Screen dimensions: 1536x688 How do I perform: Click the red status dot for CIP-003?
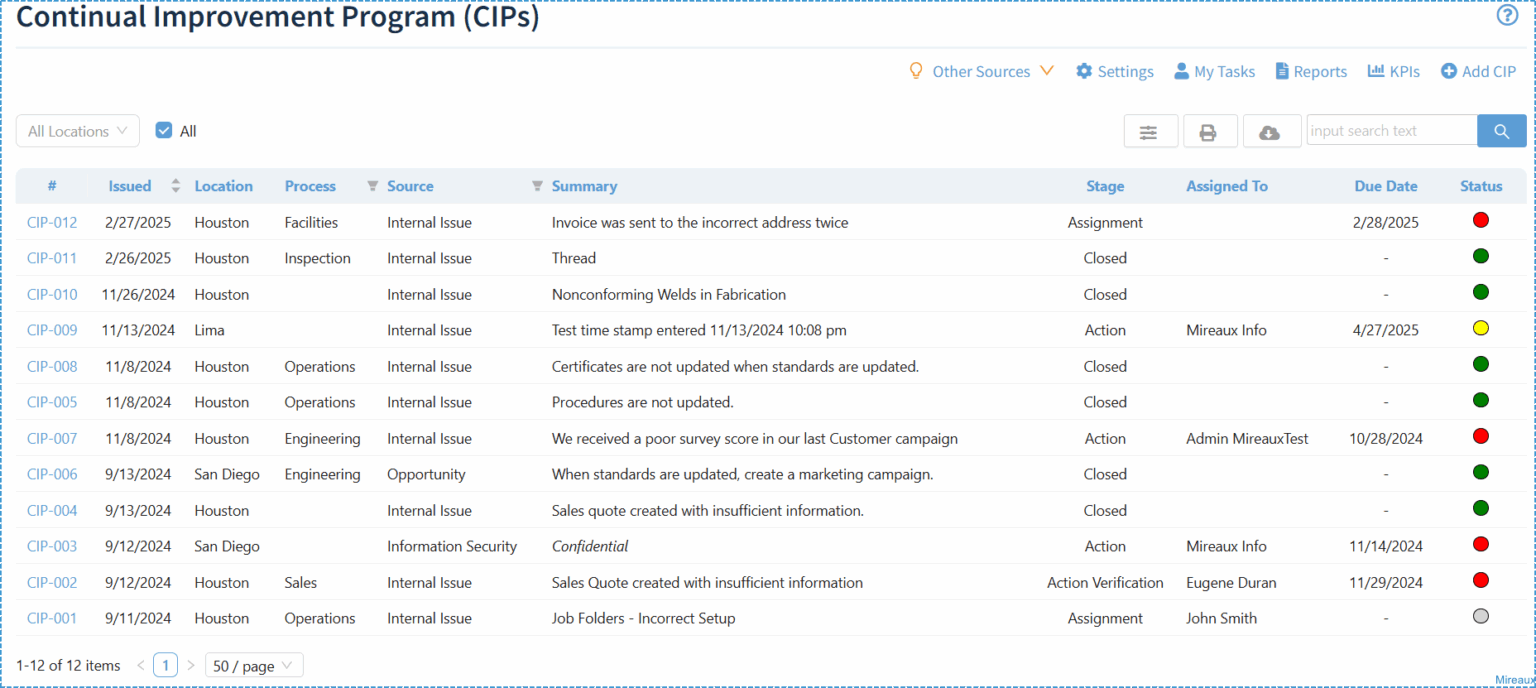1481,544
